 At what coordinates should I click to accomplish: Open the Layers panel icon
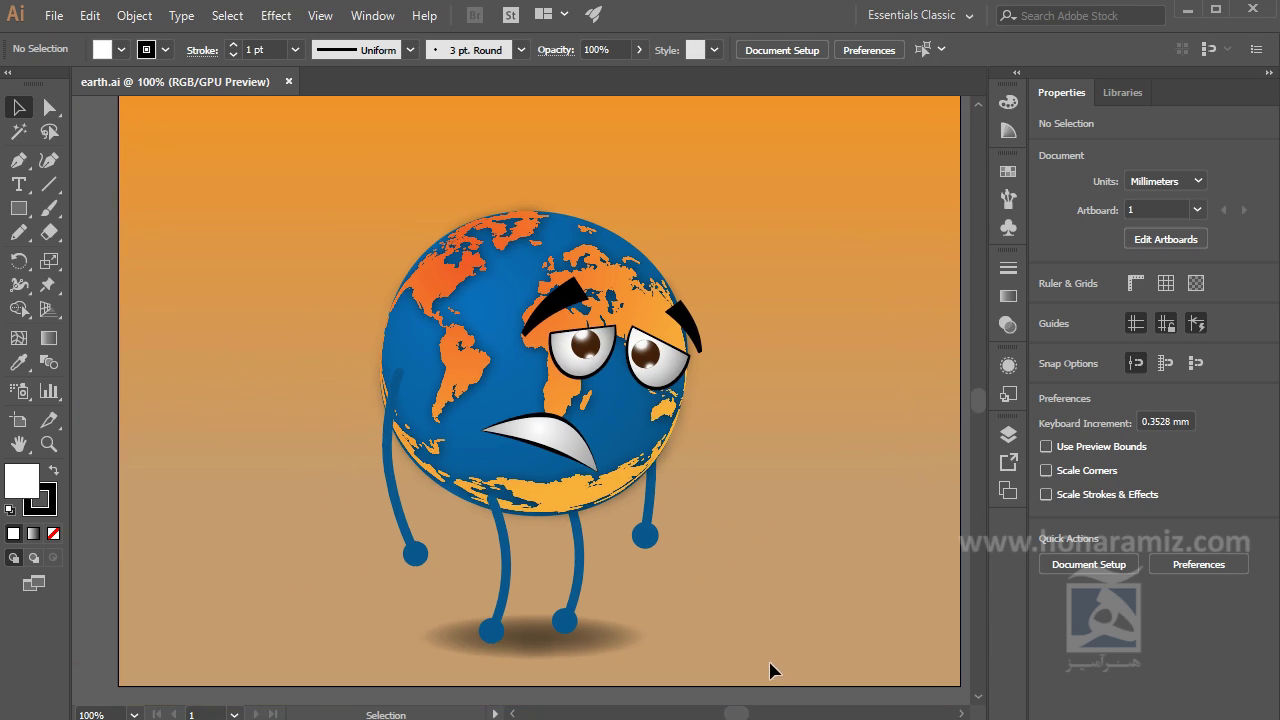pos(1008,434)
